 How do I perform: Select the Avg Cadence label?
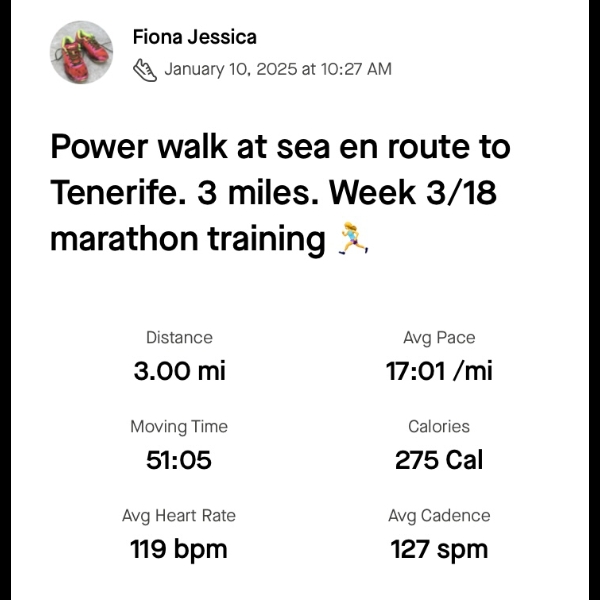click(x=439, y=515)
